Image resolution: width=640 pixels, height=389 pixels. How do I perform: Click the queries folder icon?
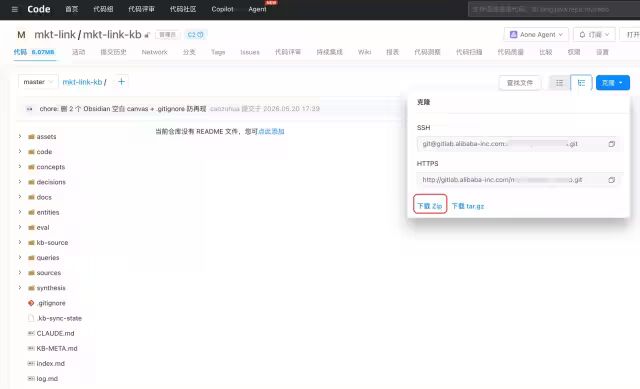pos(31,258)
